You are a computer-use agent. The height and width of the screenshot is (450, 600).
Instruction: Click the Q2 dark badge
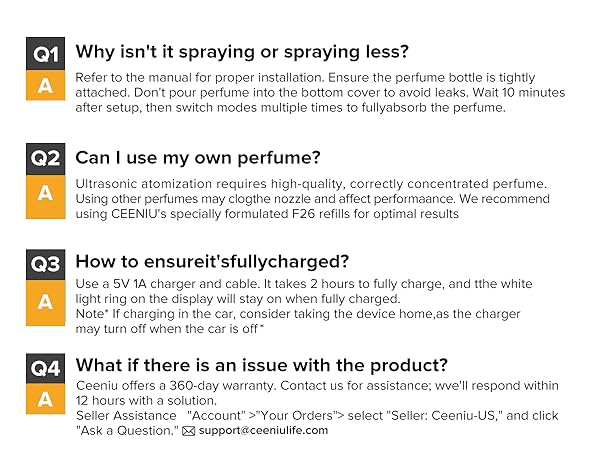coord(45,159)
